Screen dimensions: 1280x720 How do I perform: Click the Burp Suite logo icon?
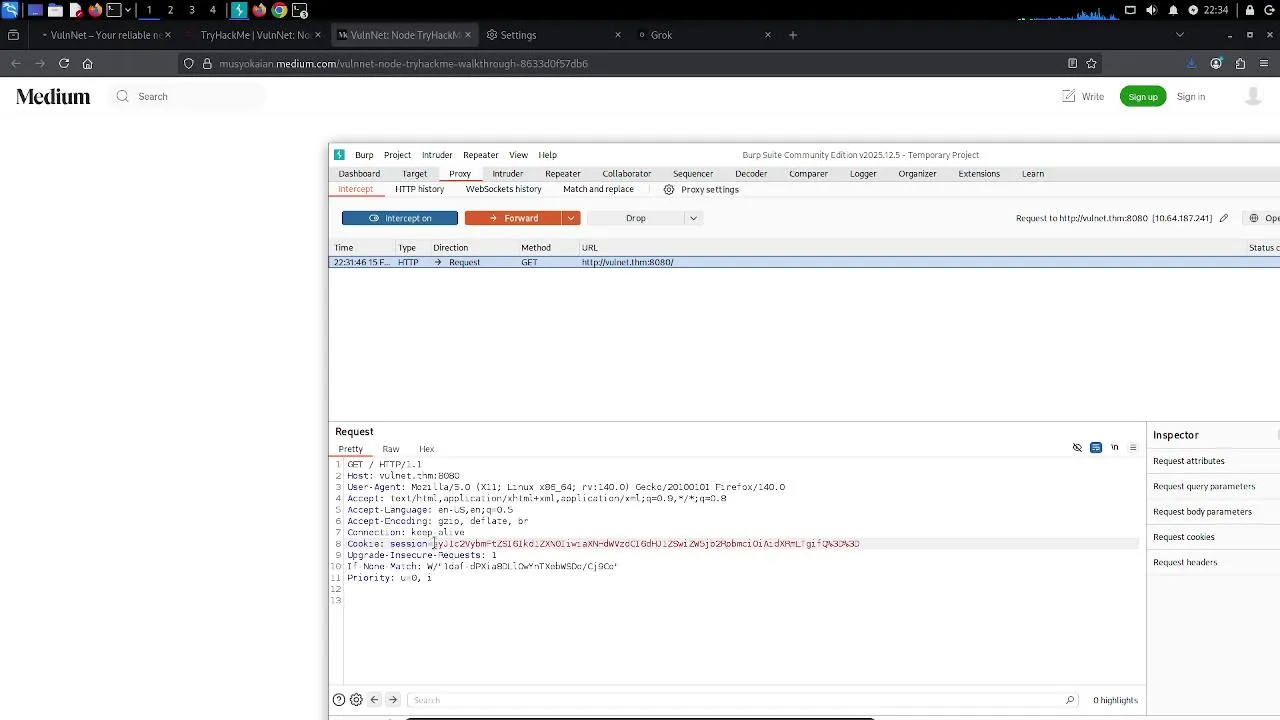point(339,155)
